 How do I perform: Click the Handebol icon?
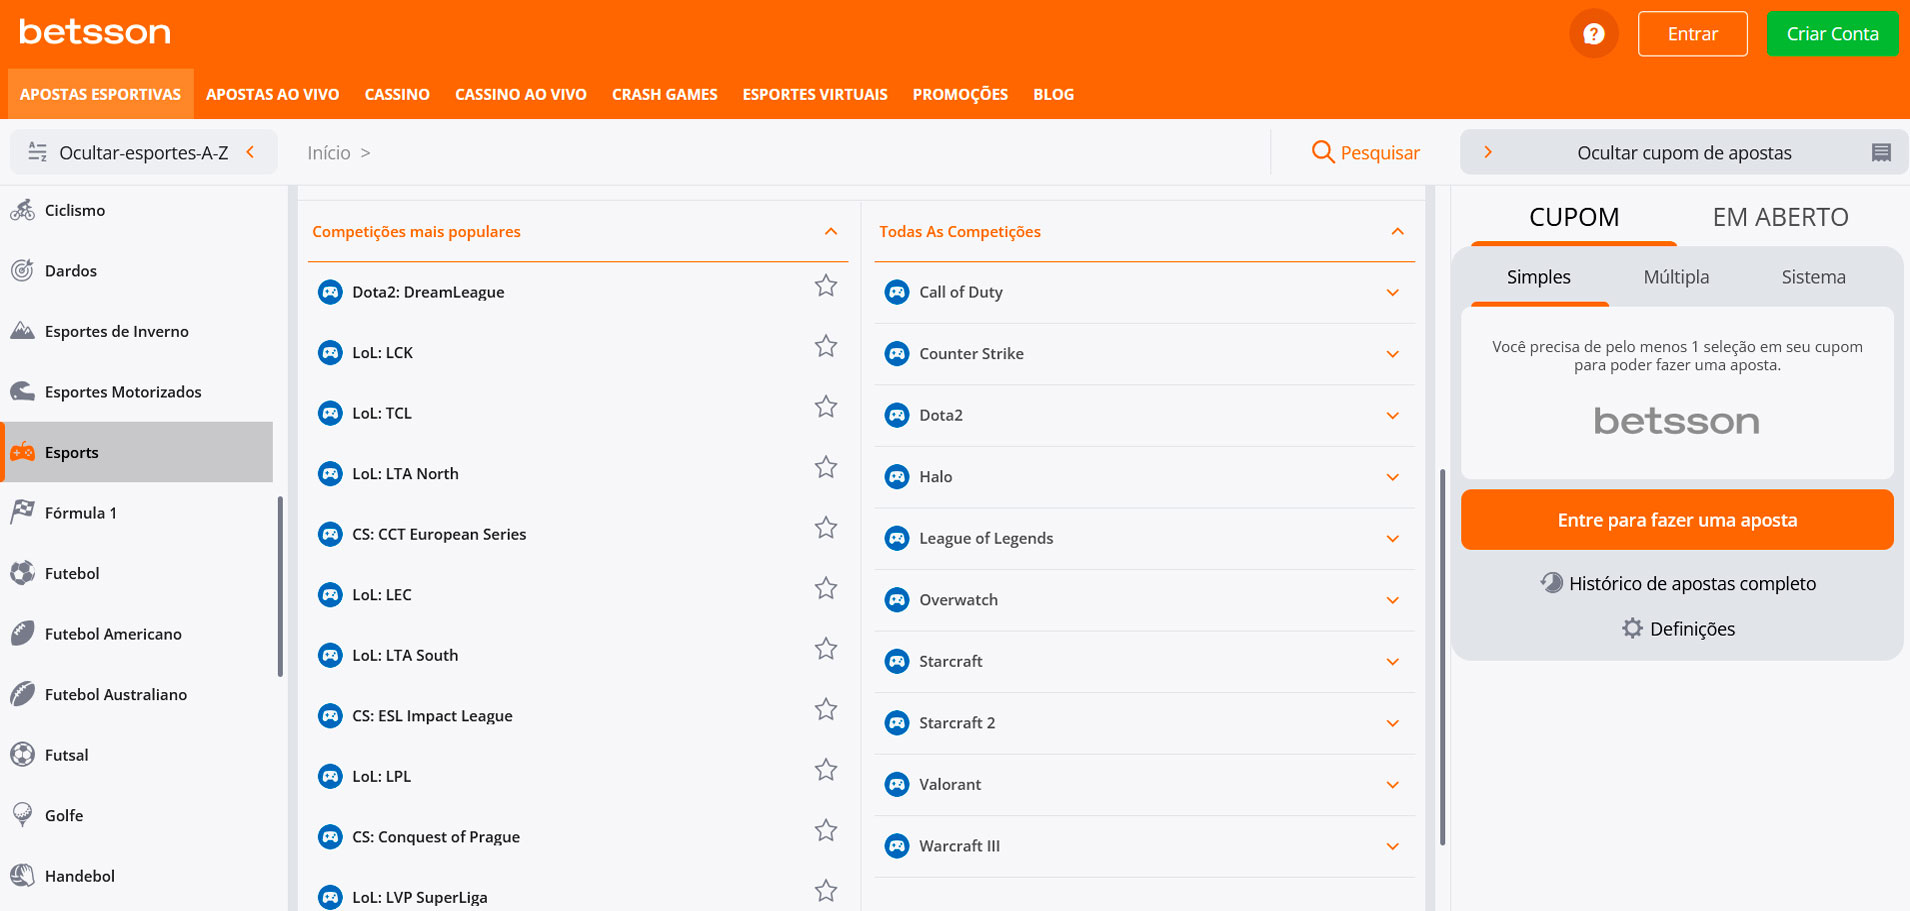23,875
